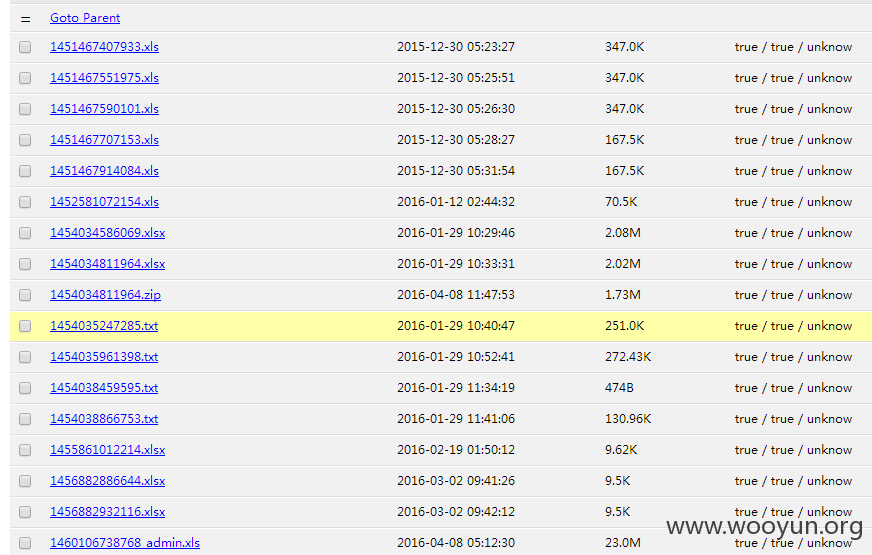872x555 pixels.
Task: Open file 1454035961398.txt
Action: [104, 357]
